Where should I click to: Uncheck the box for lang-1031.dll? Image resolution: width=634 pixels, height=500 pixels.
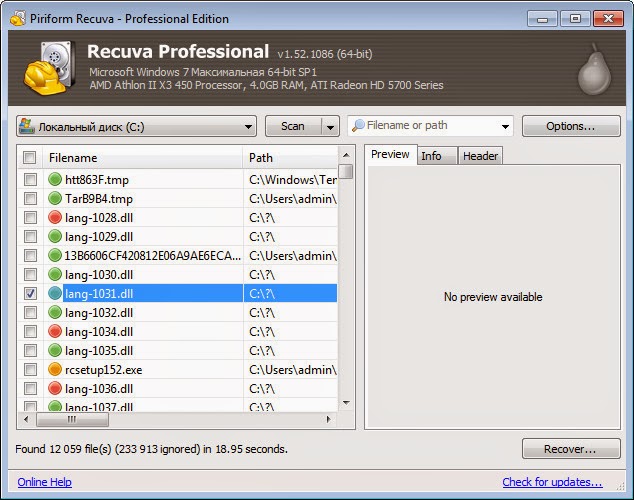tap(30, 293)
